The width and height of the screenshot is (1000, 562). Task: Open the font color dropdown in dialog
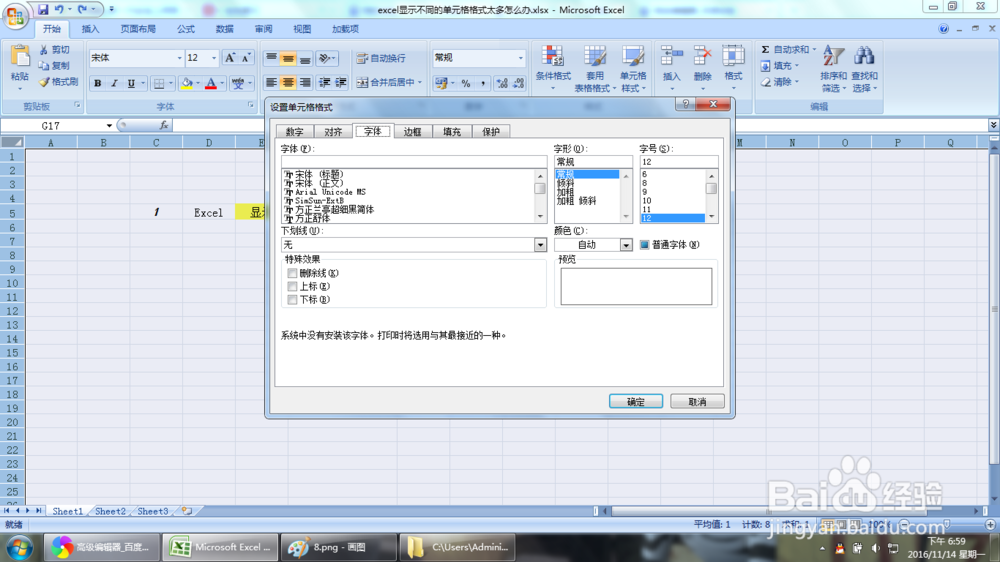pos(626,245)
